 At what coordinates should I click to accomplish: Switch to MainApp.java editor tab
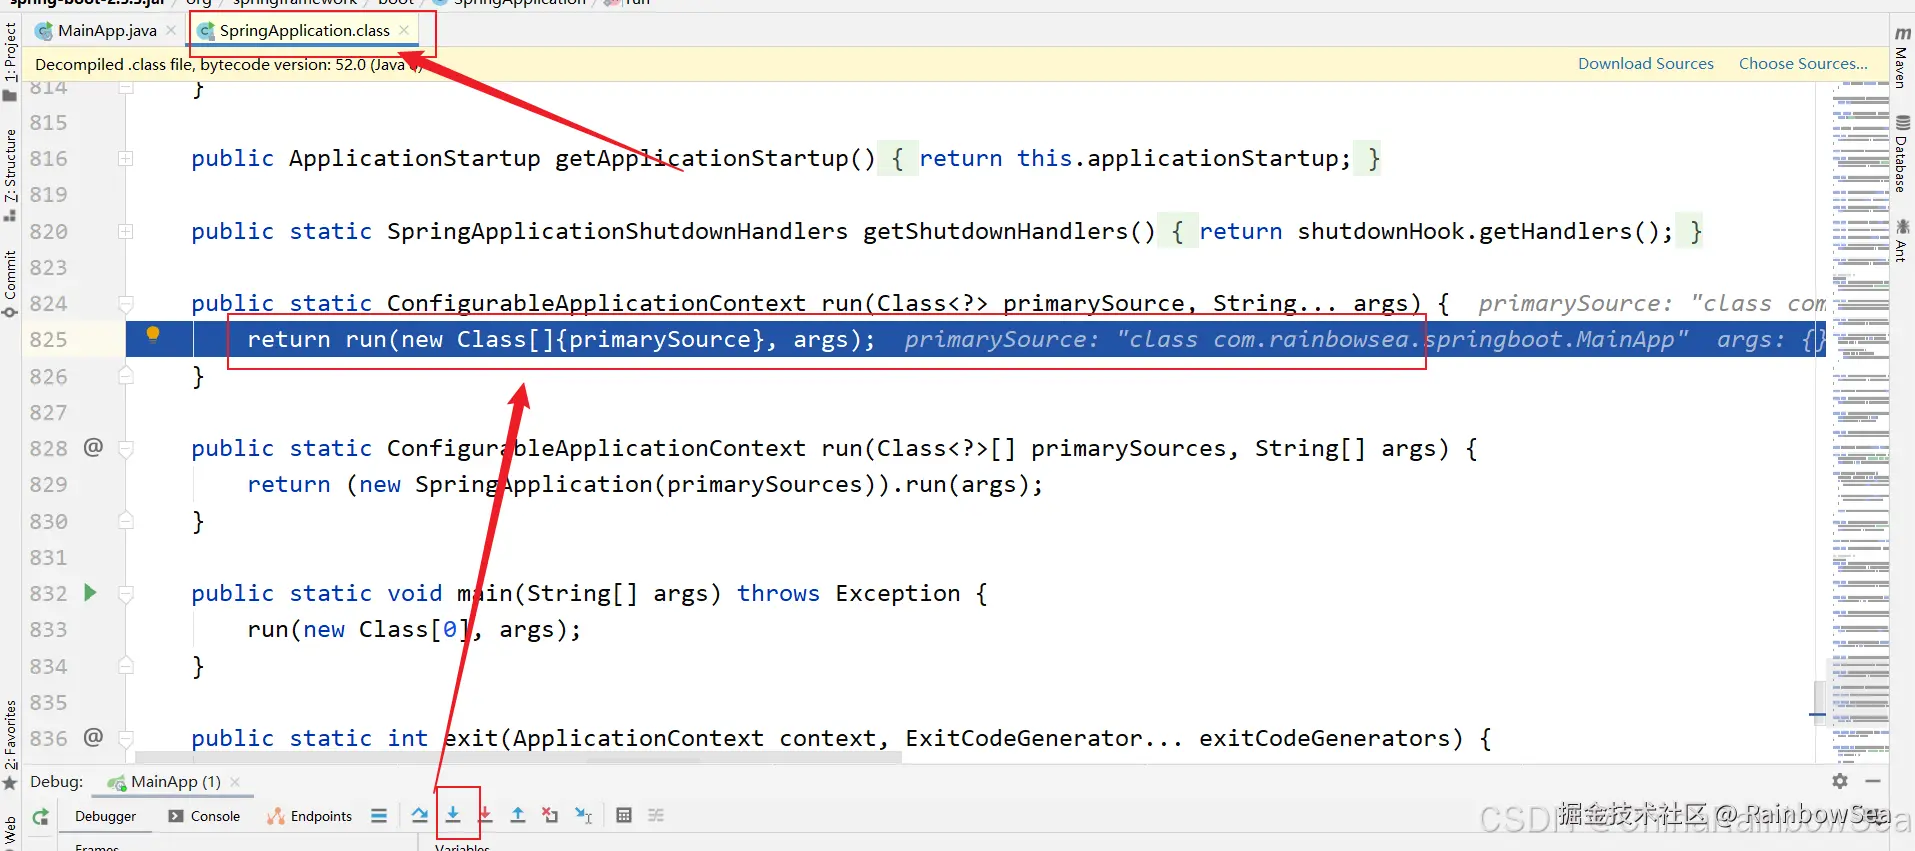point(107,30)
